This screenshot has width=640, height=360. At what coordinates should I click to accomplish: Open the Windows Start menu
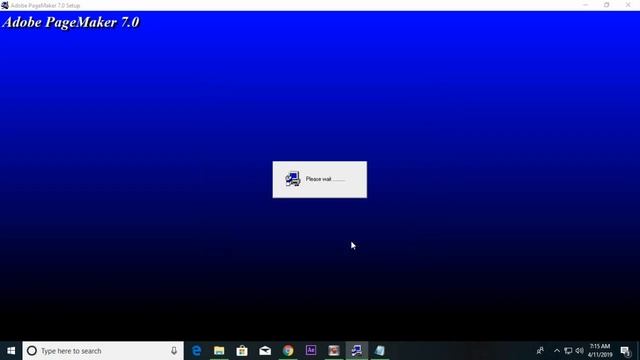click(x=11, y=351)
